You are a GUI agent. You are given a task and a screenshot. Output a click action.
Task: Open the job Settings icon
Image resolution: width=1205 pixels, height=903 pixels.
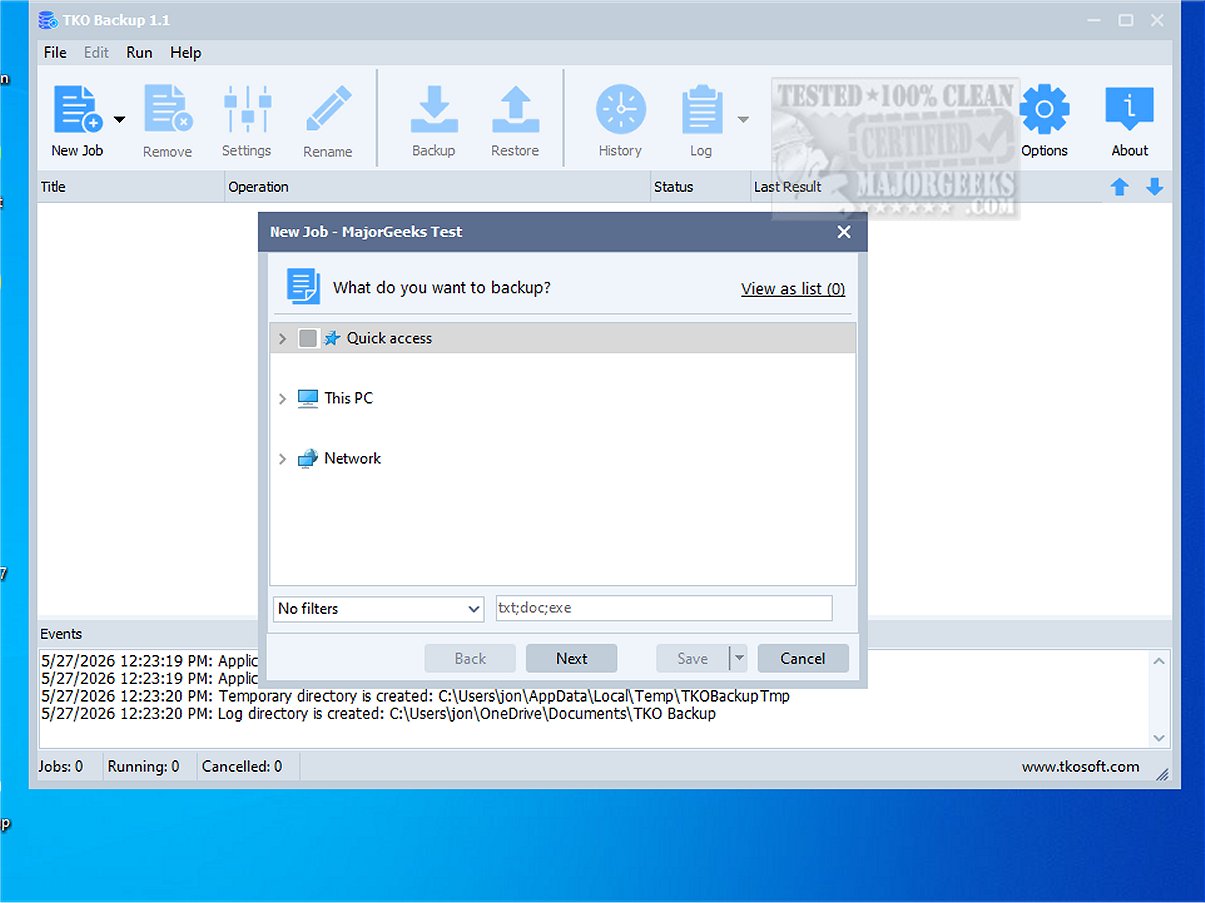(x=246, y=109)
